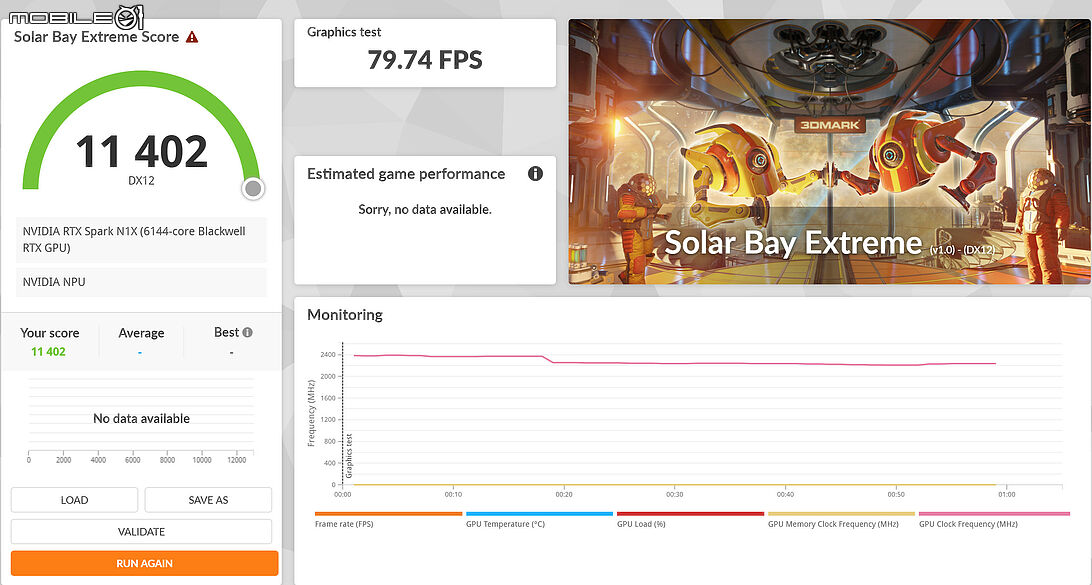Click the red warning icon beside Solar Bay Extreme Score
This screenshot has height=585, width=1092.
(x=192, y=37)
